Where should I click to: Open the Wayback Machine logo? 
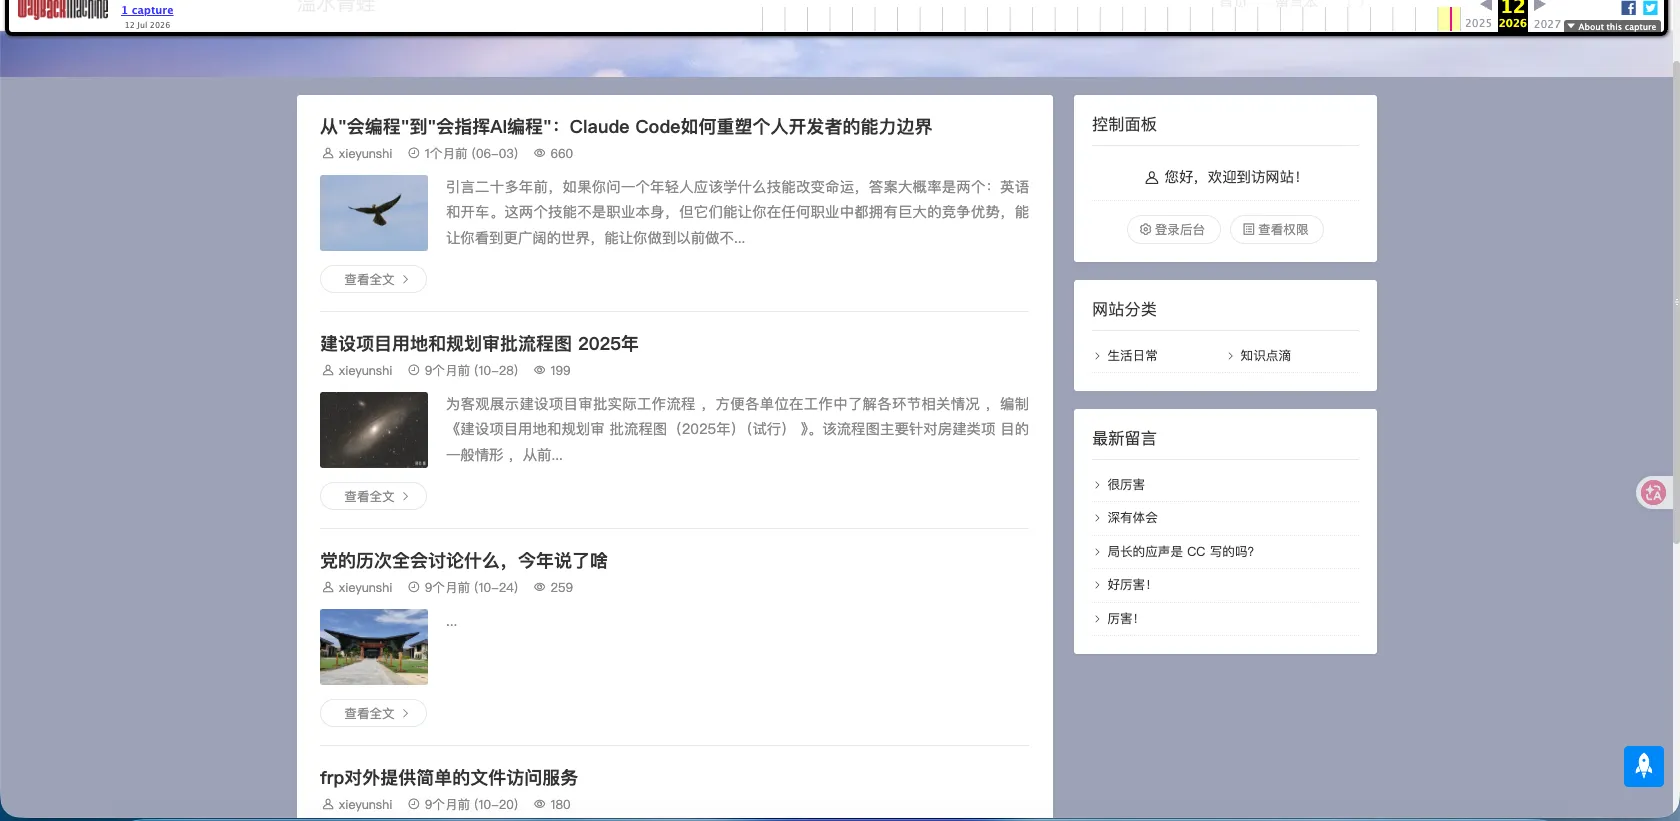[x=62, y=10]
